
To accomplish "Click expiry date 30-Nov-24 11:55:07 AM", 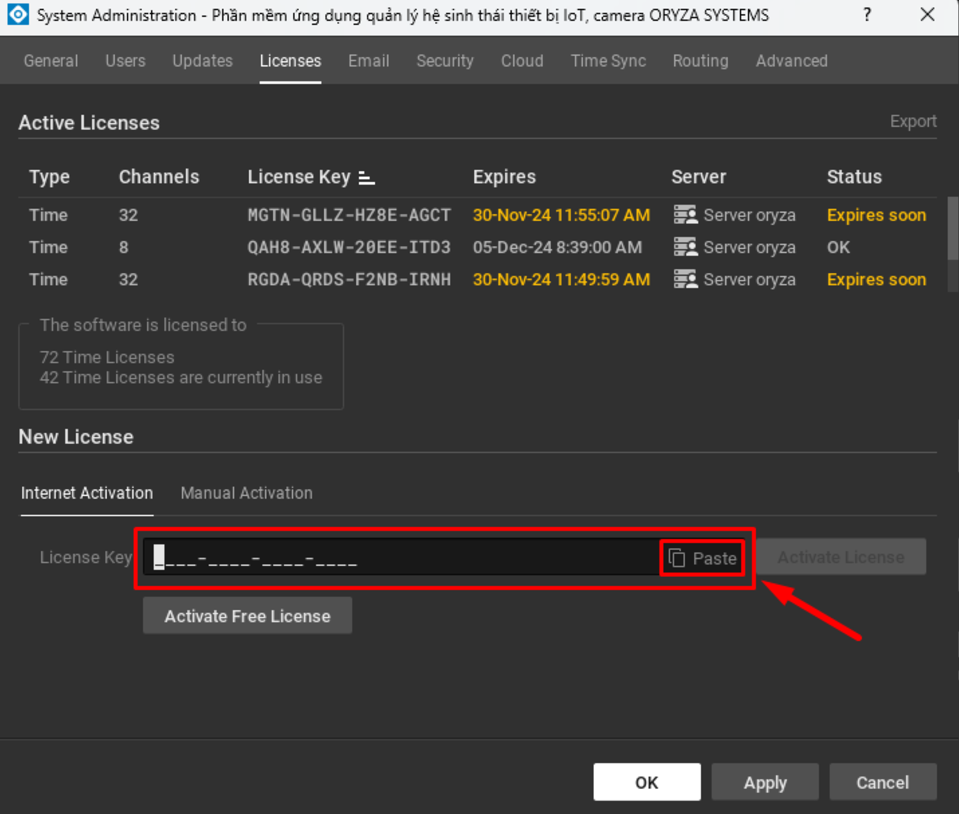I will point(561,215).
